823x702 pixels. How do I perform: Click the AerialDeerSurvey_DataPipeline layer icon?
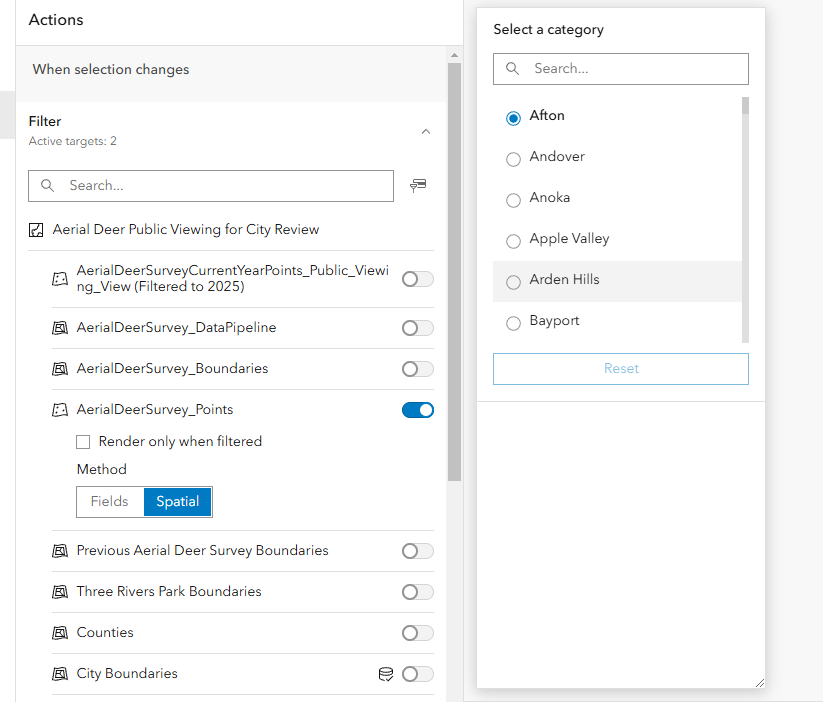pos(60,328)
